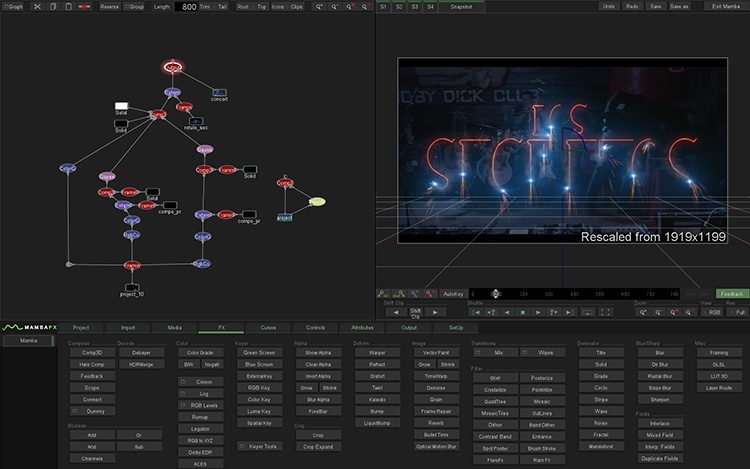This screenshot has width=750, height=469.
Task: Select the project_10 clip node
Action: (132, 287)
